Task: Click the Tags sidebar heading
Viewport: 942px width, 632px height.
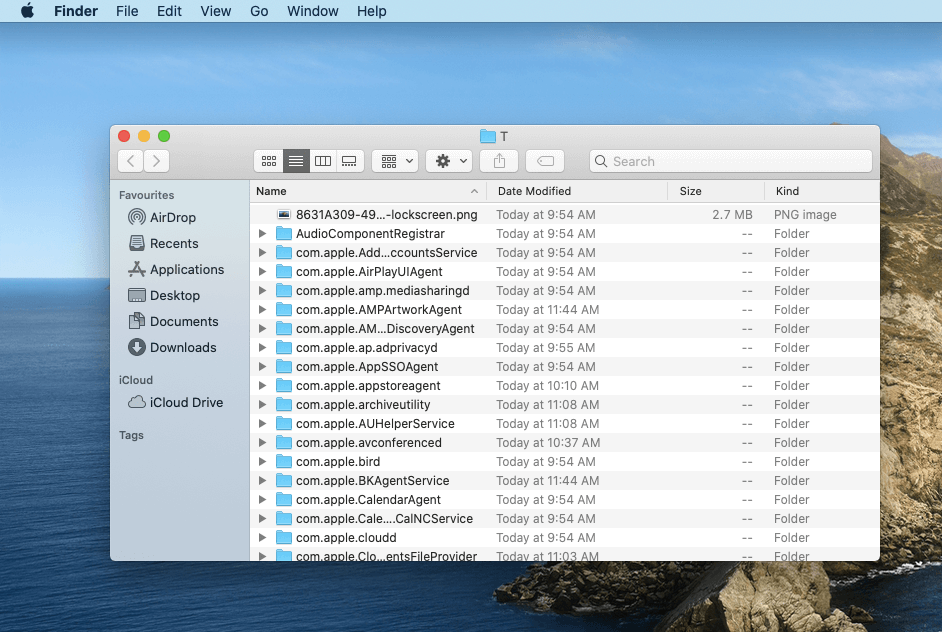Action: pyautogui.click(x=131, y=435)
